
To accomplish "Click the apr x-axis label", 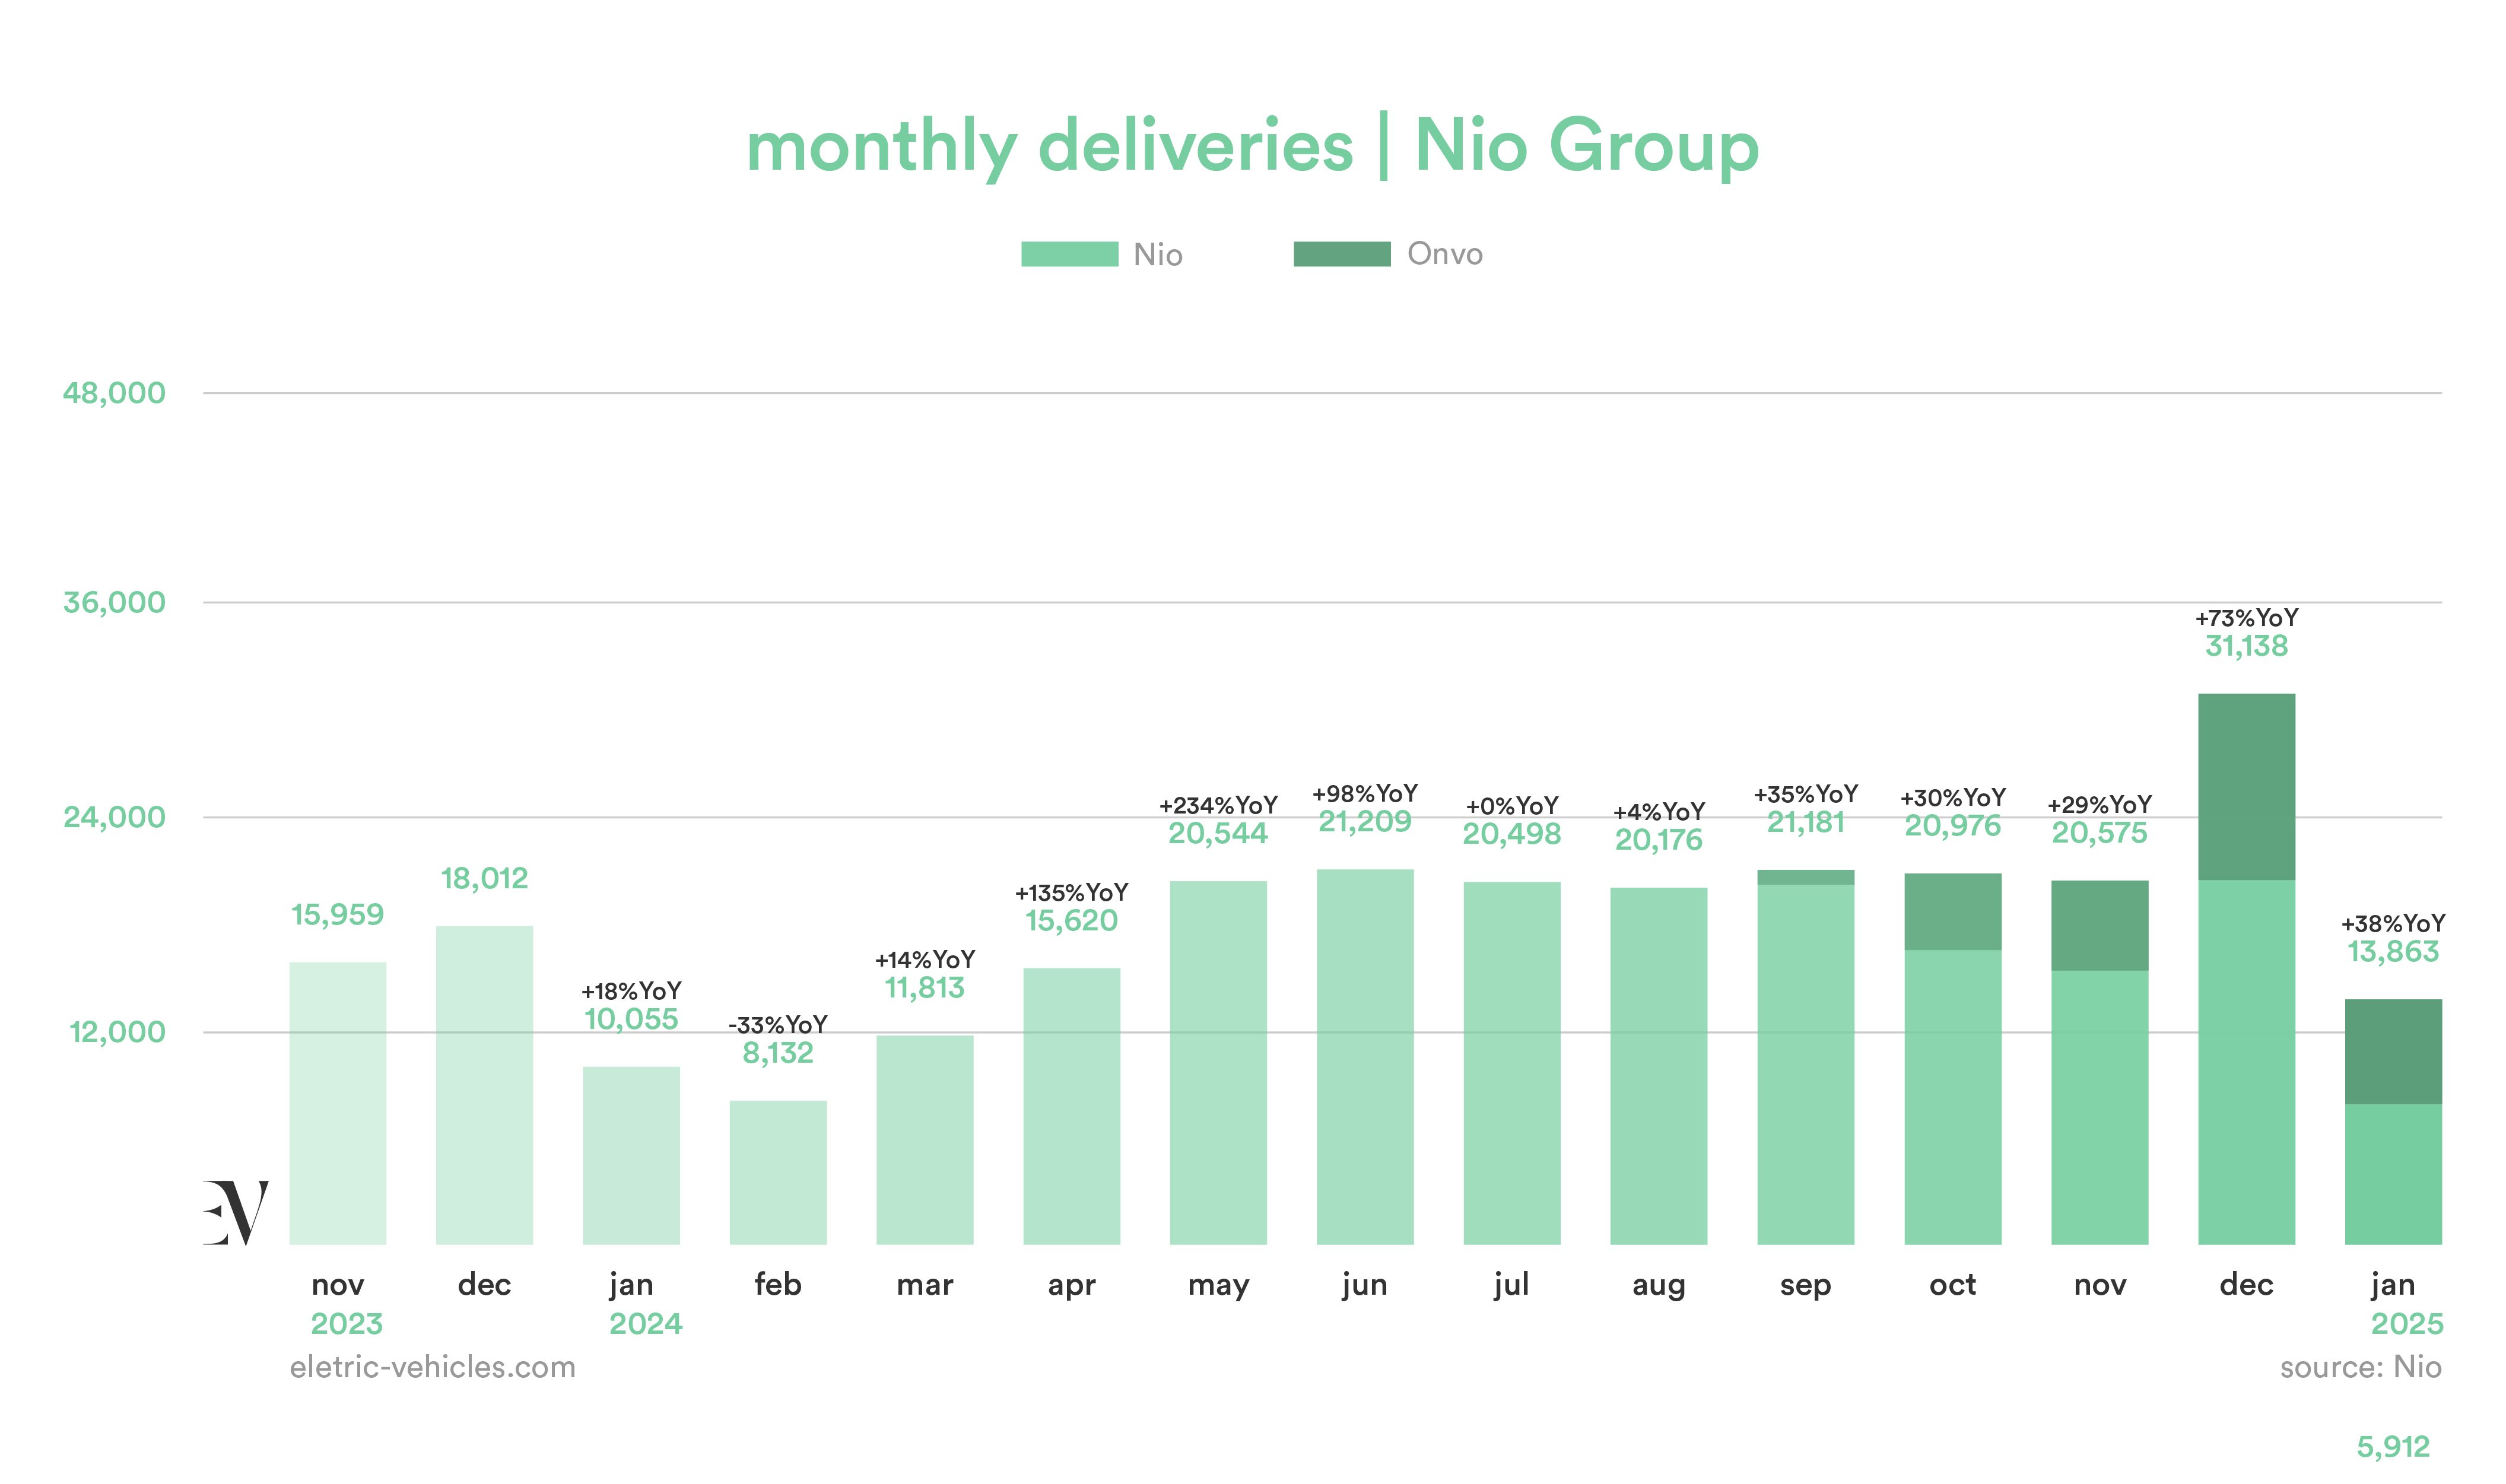I will pos(1072,1287).
